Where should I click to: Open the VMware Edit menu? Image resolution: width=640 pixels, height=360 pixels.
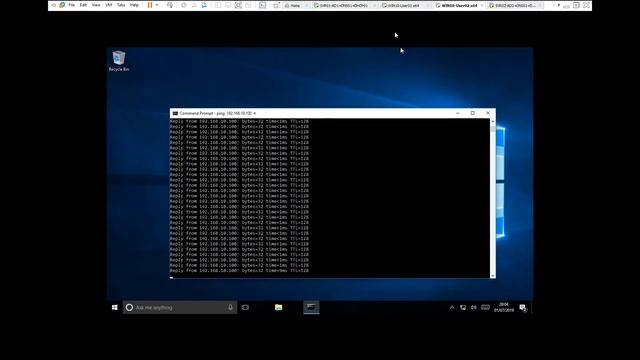(83, 5)
